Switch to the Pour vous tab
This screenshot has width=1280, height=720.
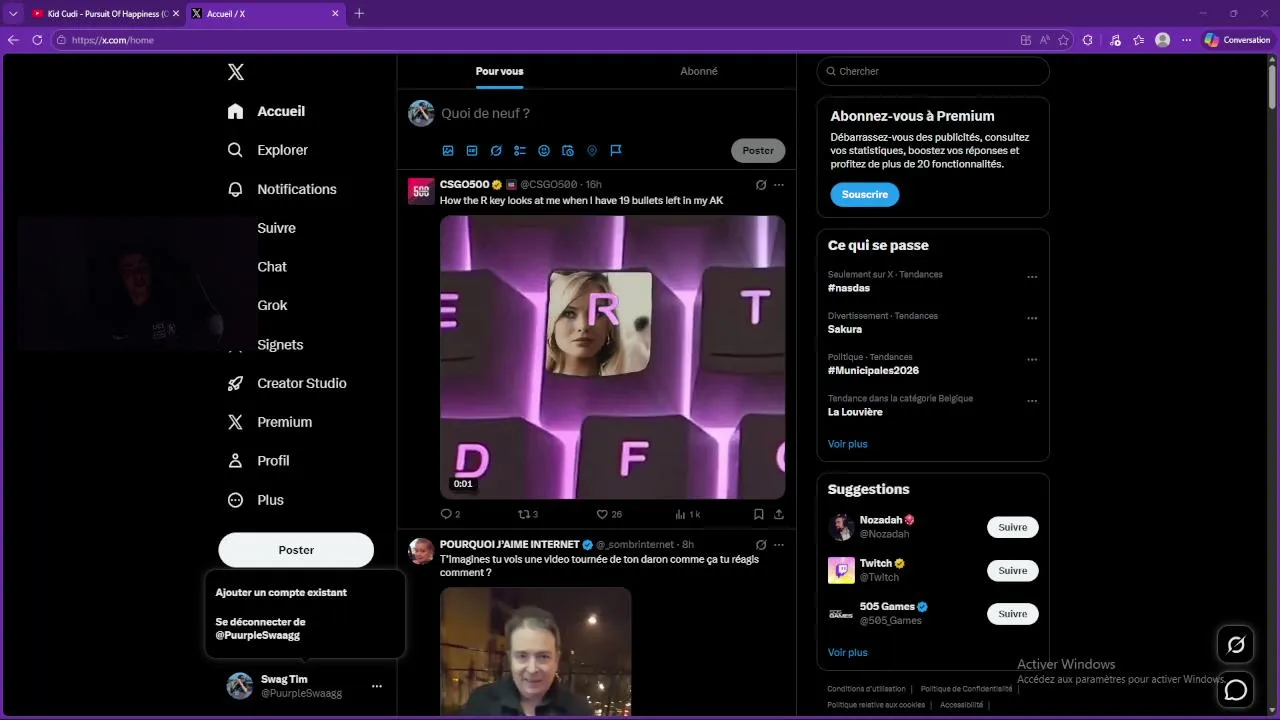(x=499, y=71)
